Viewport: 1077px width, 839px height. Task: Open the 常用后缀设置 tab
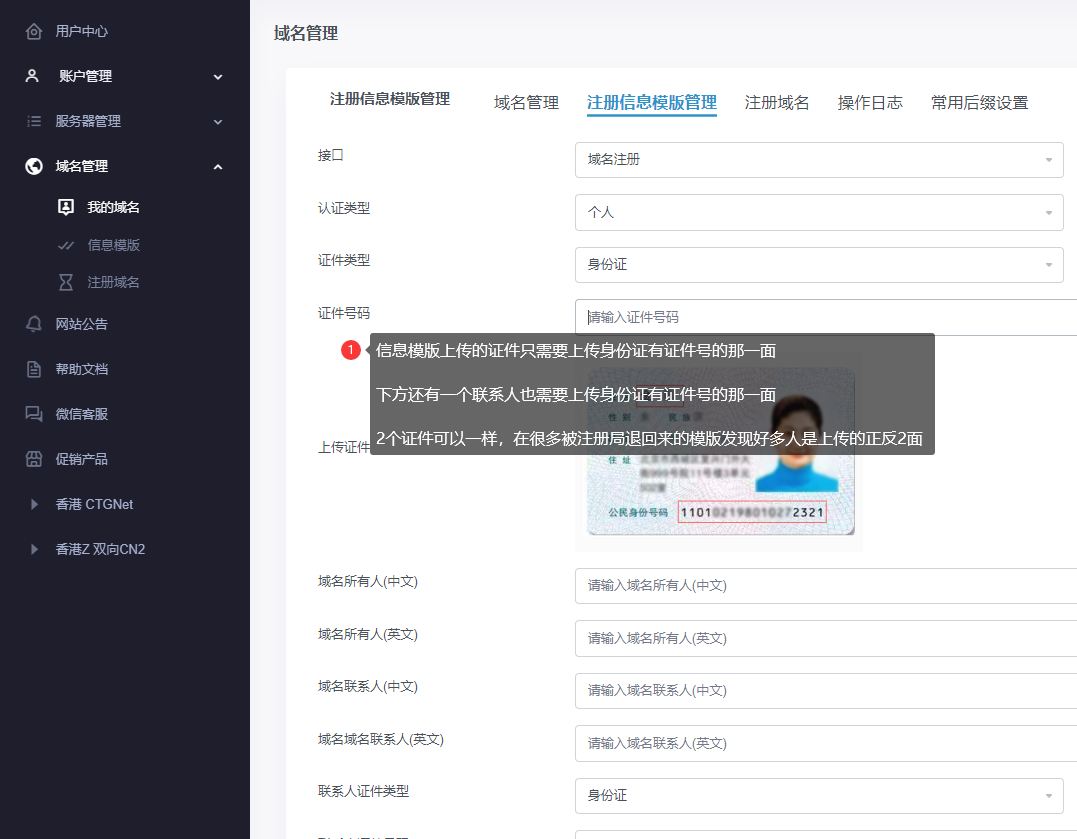point(979,103)
